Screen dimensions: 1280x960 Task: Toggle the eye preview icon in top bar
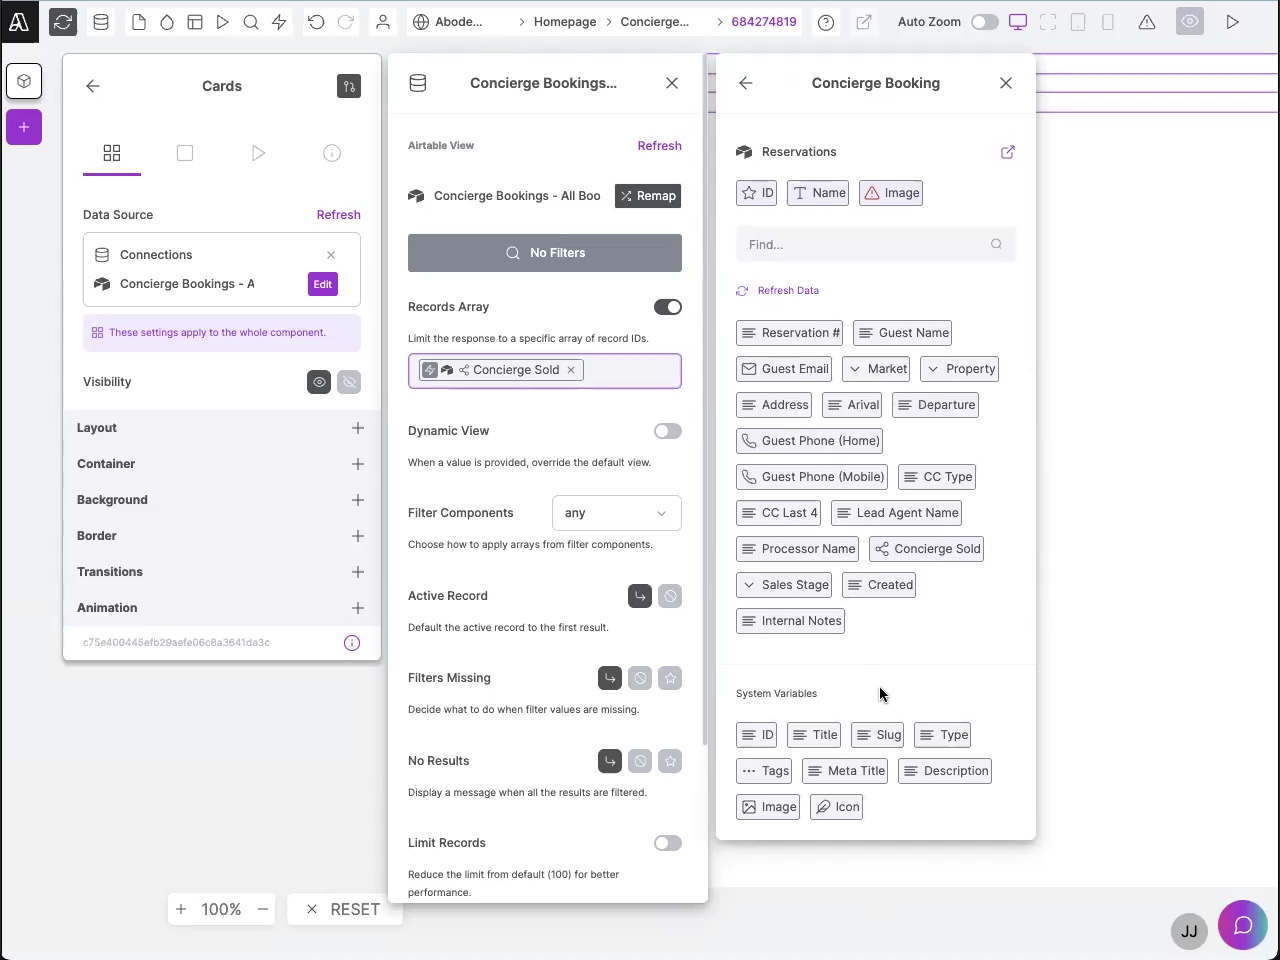coord(1190,22)
